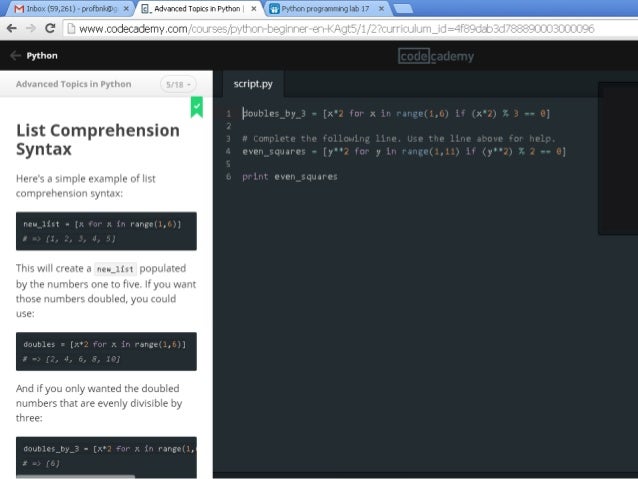638x479 pixels.
Task: Switch to the Python programming lab 17 tab
Action: tap(325, 9)
